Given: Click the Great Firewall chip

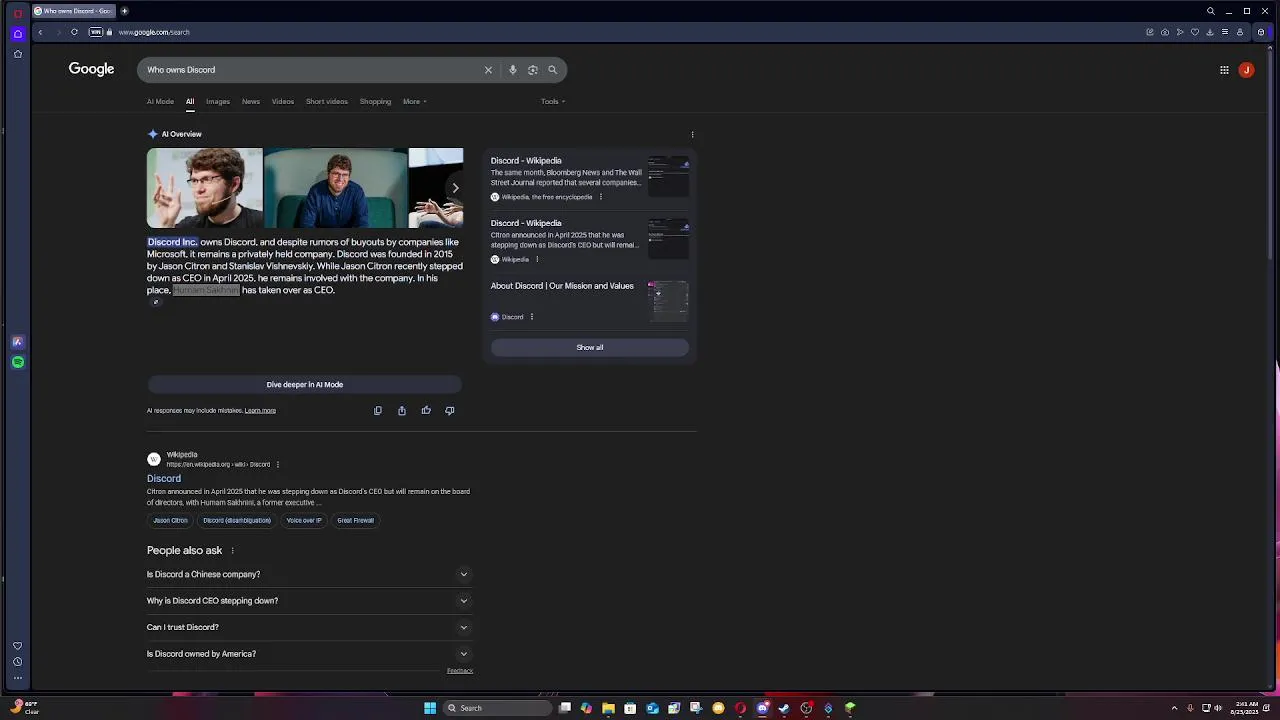Looking at the screenshot, I should [356, 520].
